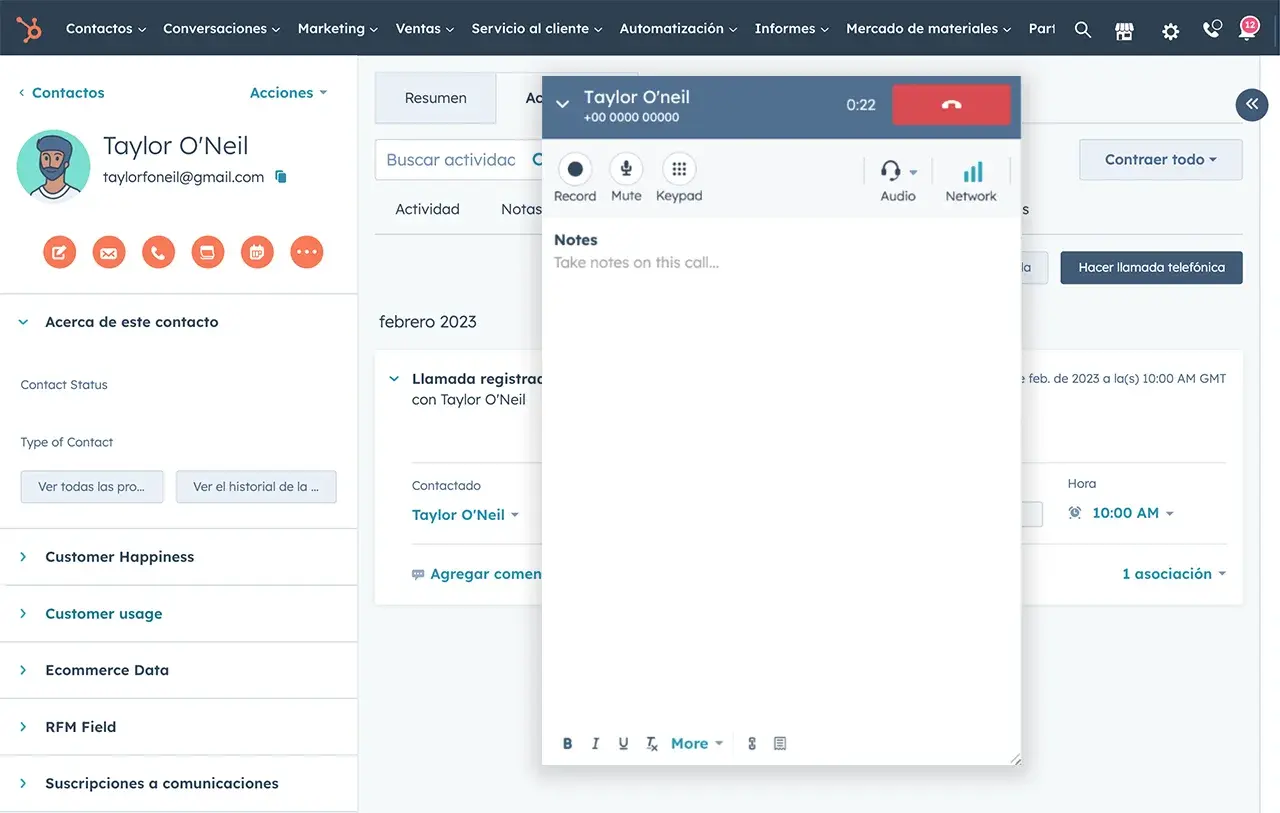The width and height of the screenshot is (1280, 813).
Task: Open the 1 asociación dropdown
Action: pyautogui.click(x=1174, y=574)
